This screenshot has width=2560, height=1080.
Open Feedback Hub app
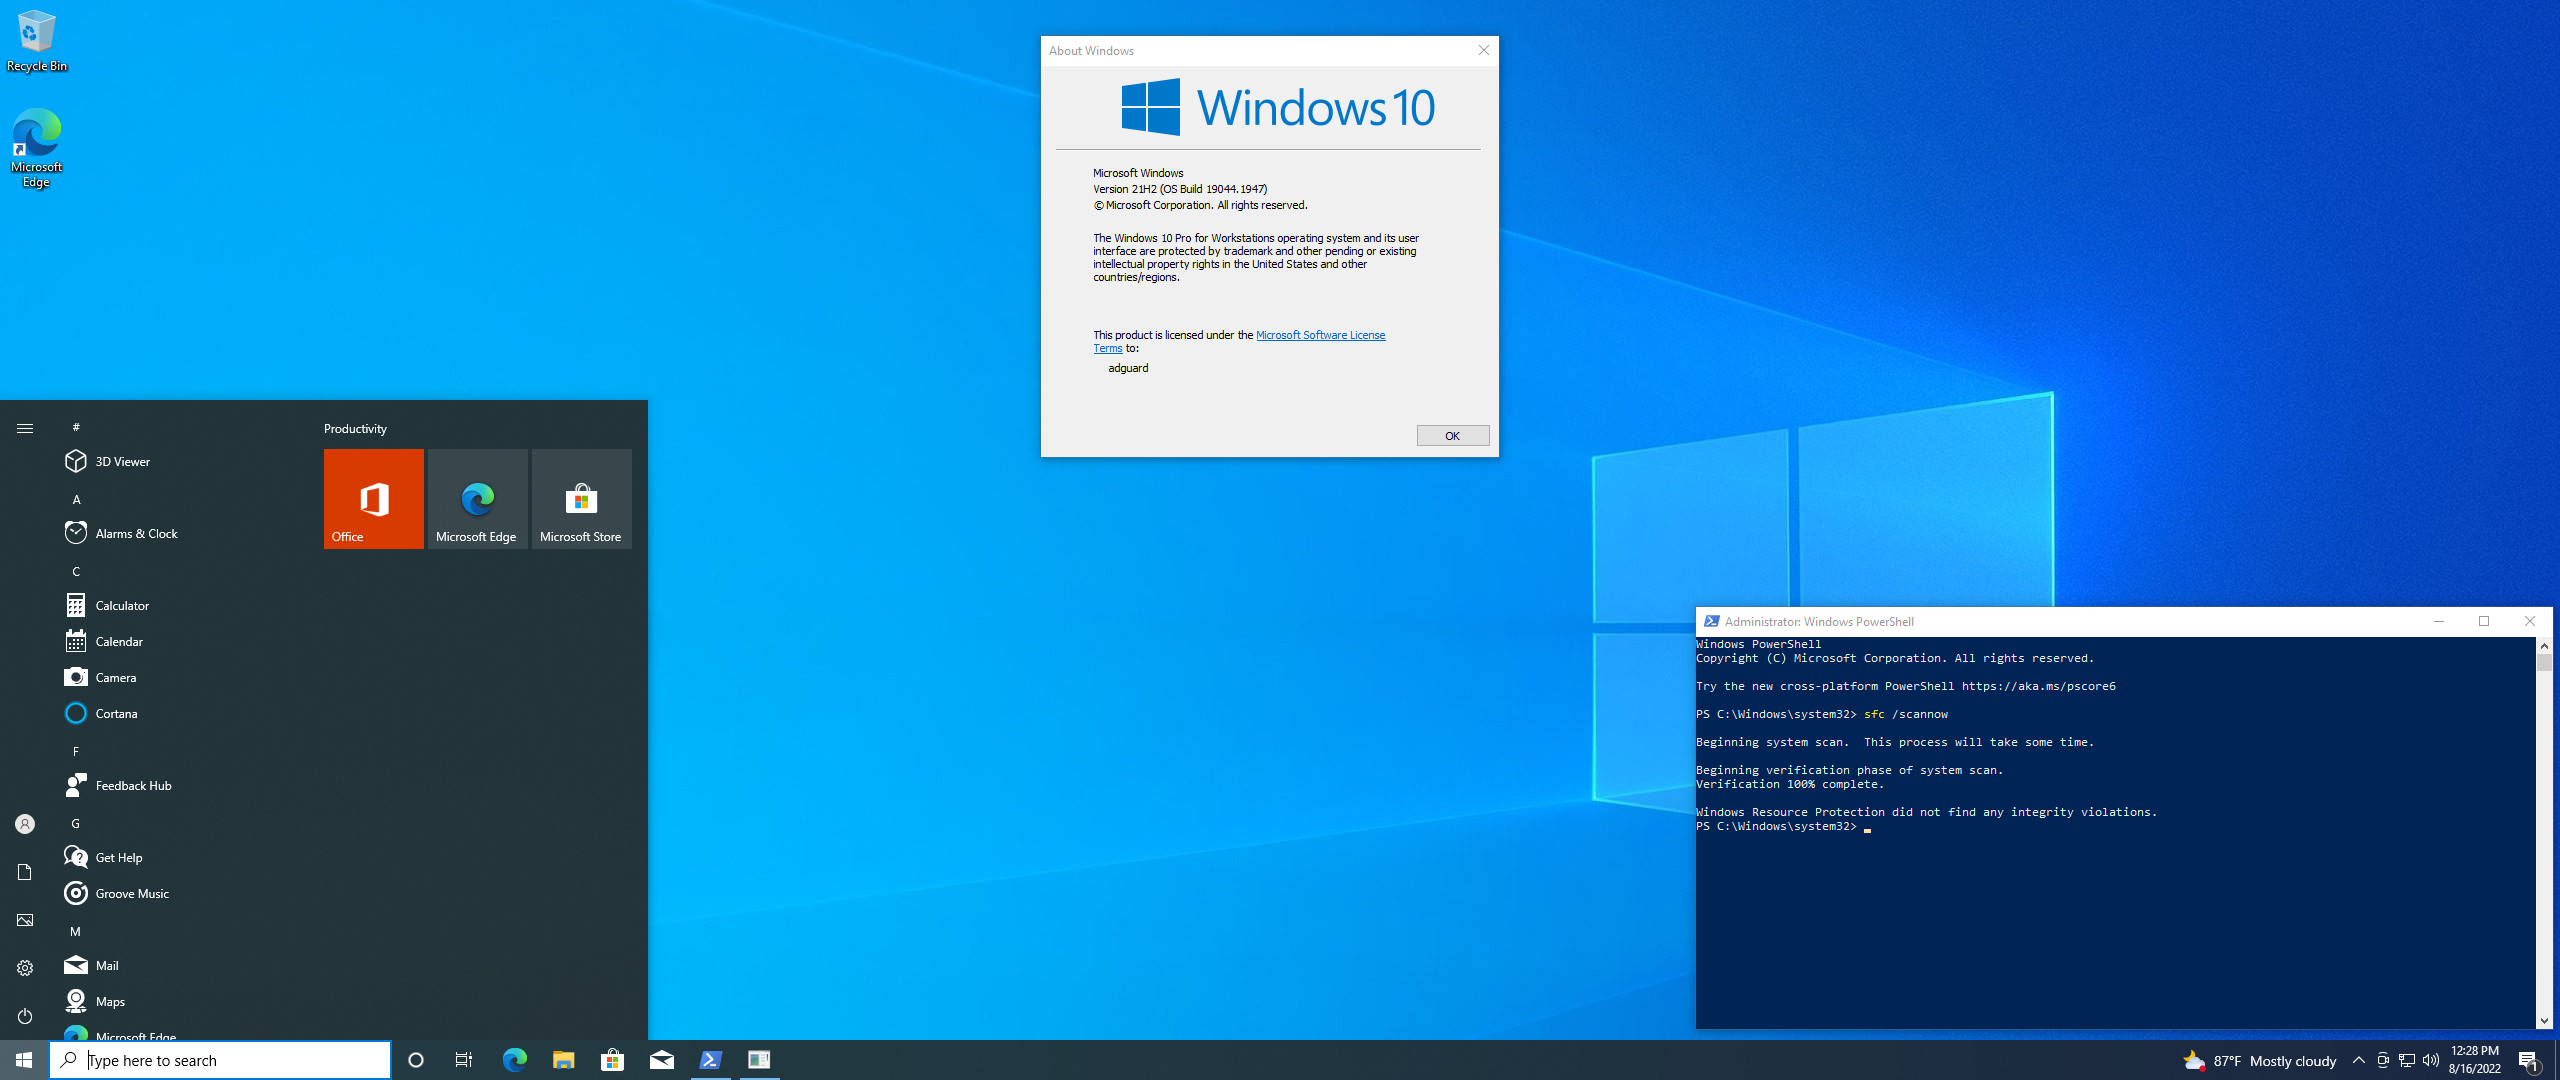tap(133, 785)
